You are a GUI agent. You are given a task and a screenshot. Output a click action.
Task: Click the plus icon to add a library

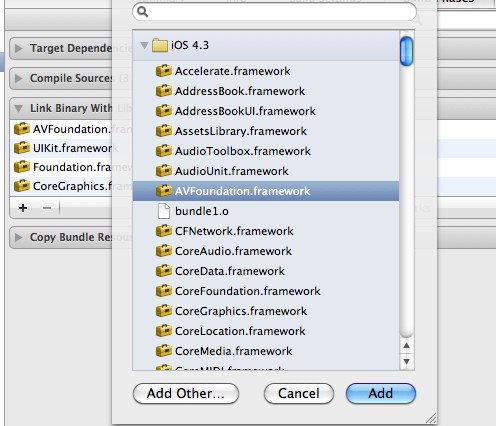click(23, 208)
